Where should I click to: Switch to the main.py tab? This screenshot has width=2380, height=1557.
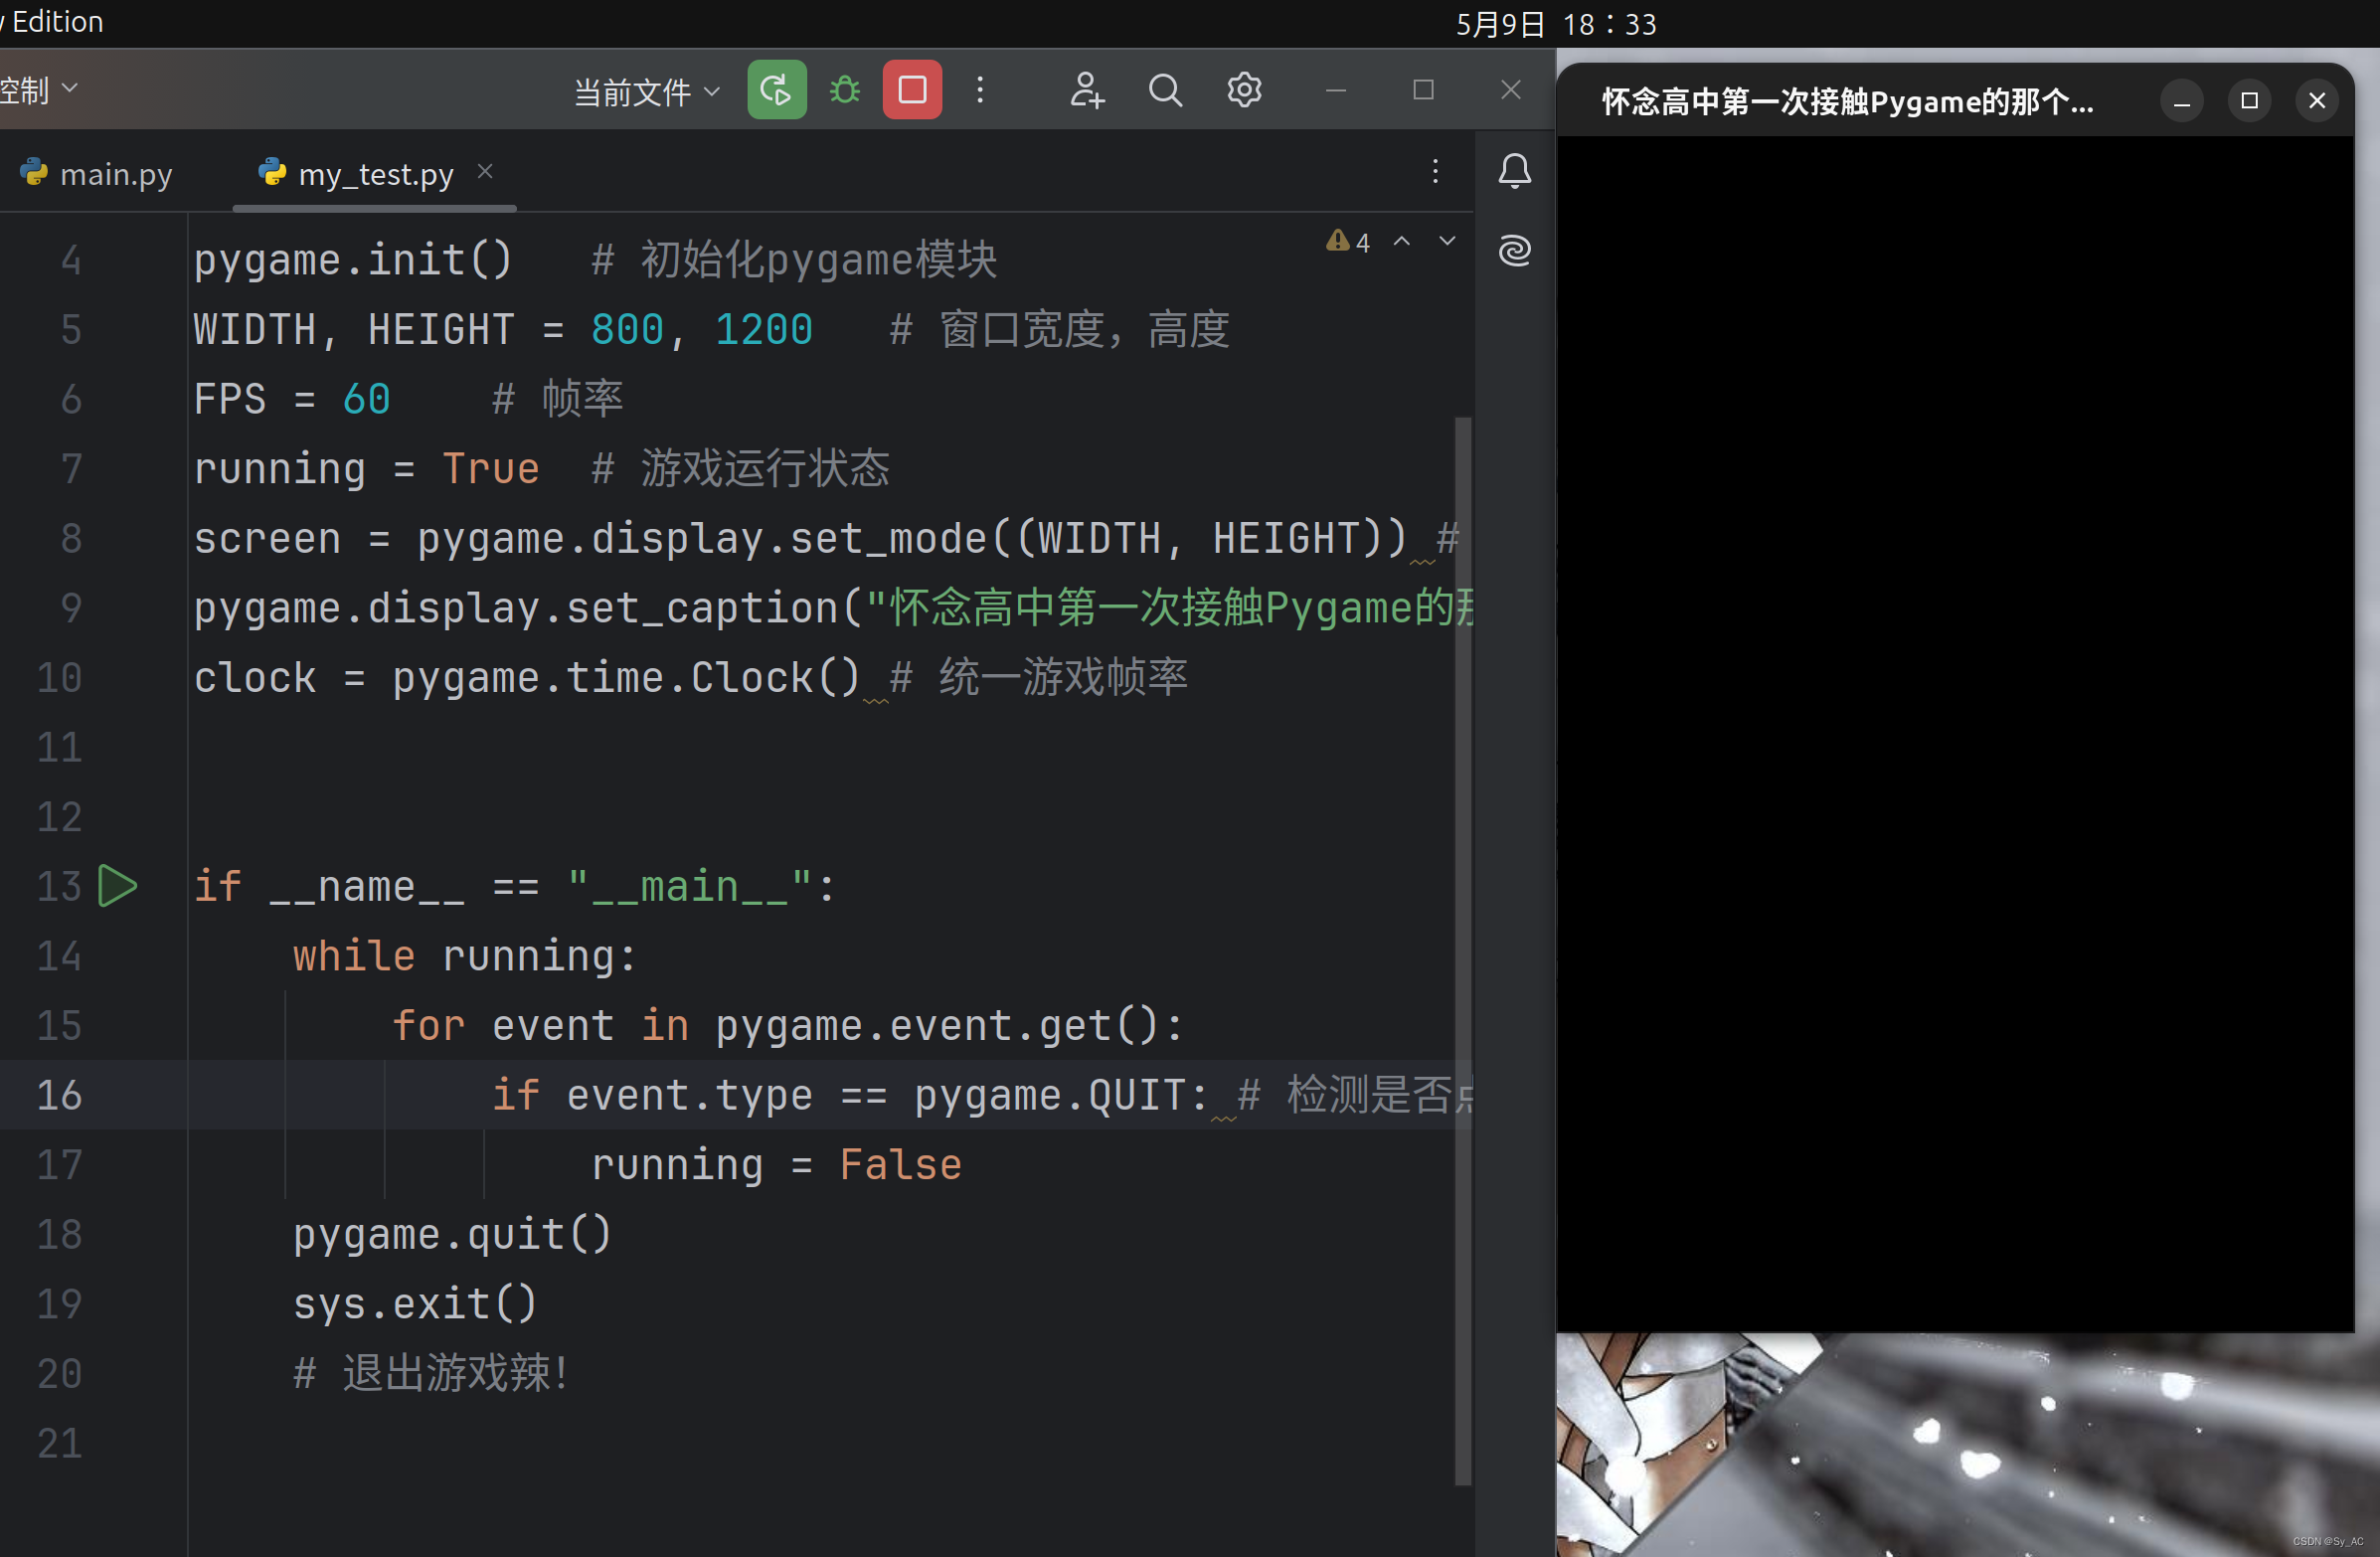coord(114,172)
